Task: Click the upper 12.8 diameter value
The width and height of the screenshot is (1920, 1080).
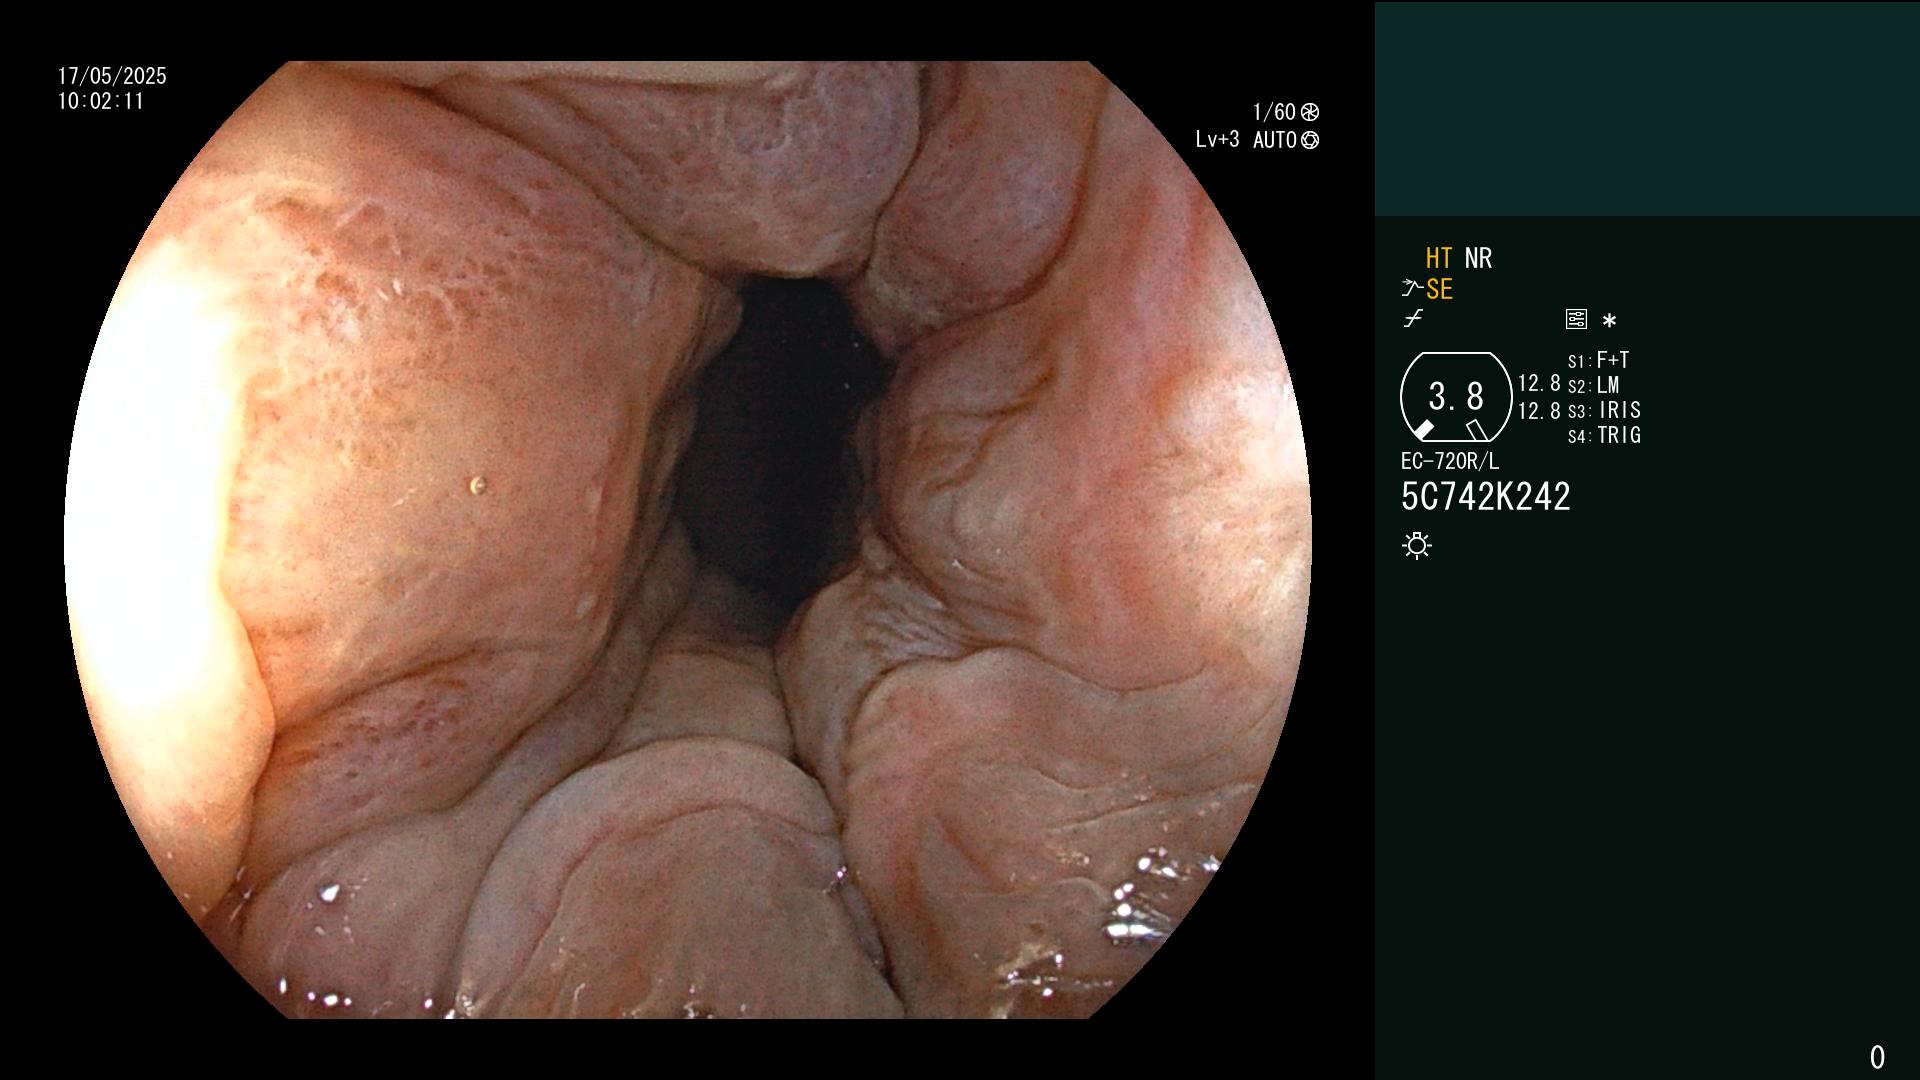Action: pos(1539,383)
